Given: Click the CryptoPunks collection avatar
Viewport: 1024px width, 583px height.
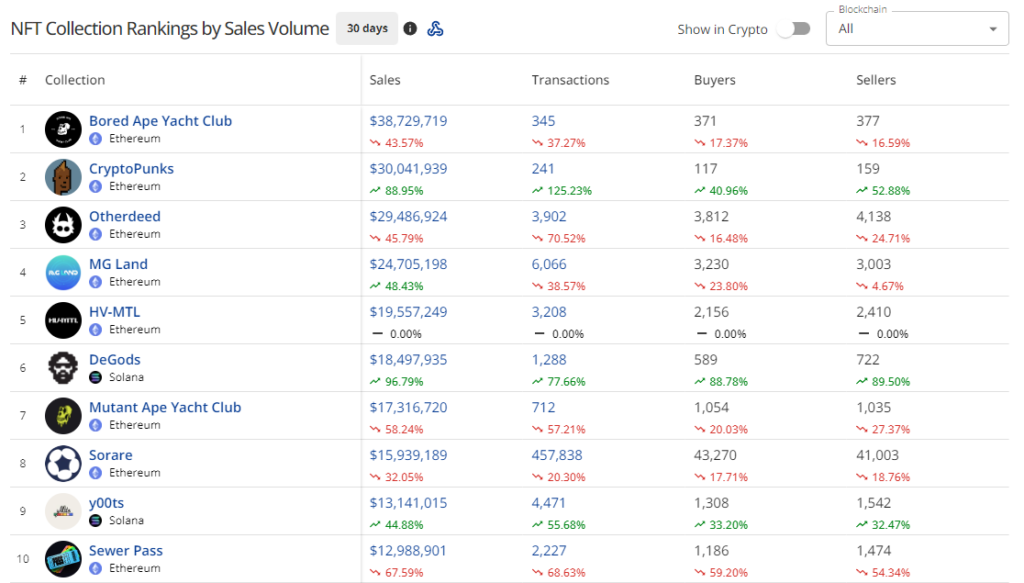Looking at the screenshot, I should click(x=63, y=177).
